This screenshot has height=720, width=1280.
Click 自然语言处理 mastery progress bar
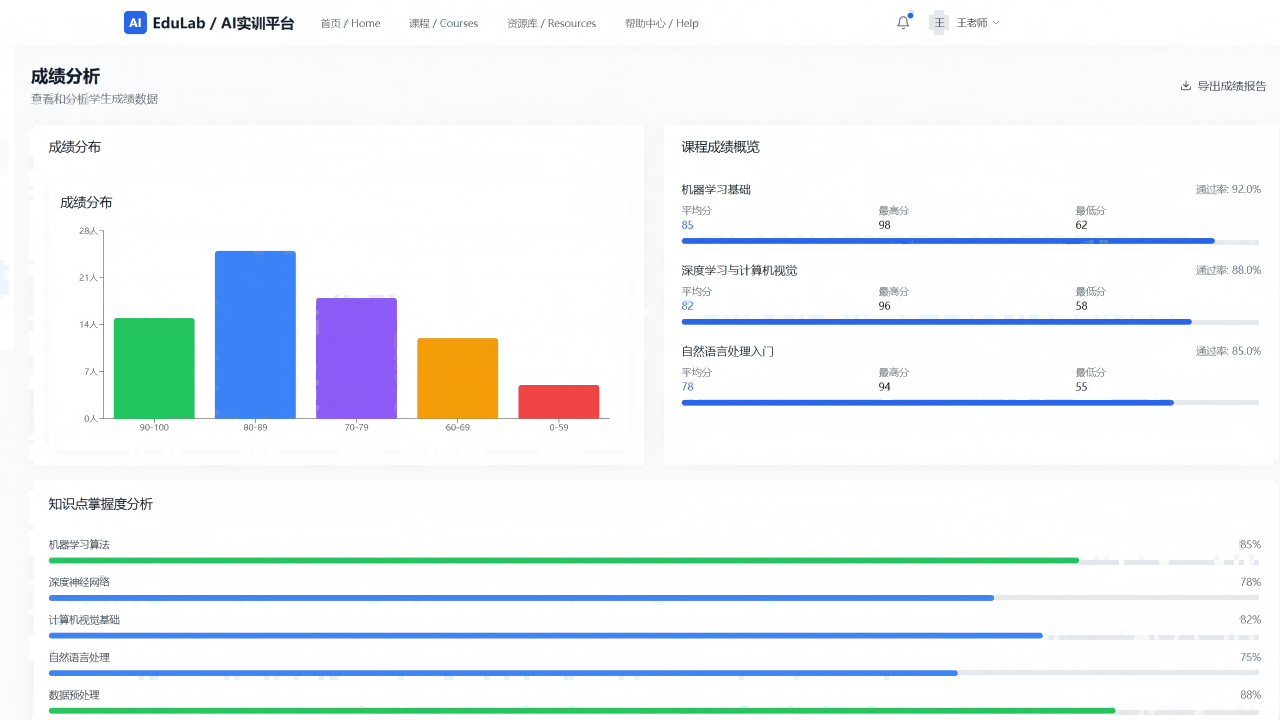pyautogui.click(x=655, y=673)
